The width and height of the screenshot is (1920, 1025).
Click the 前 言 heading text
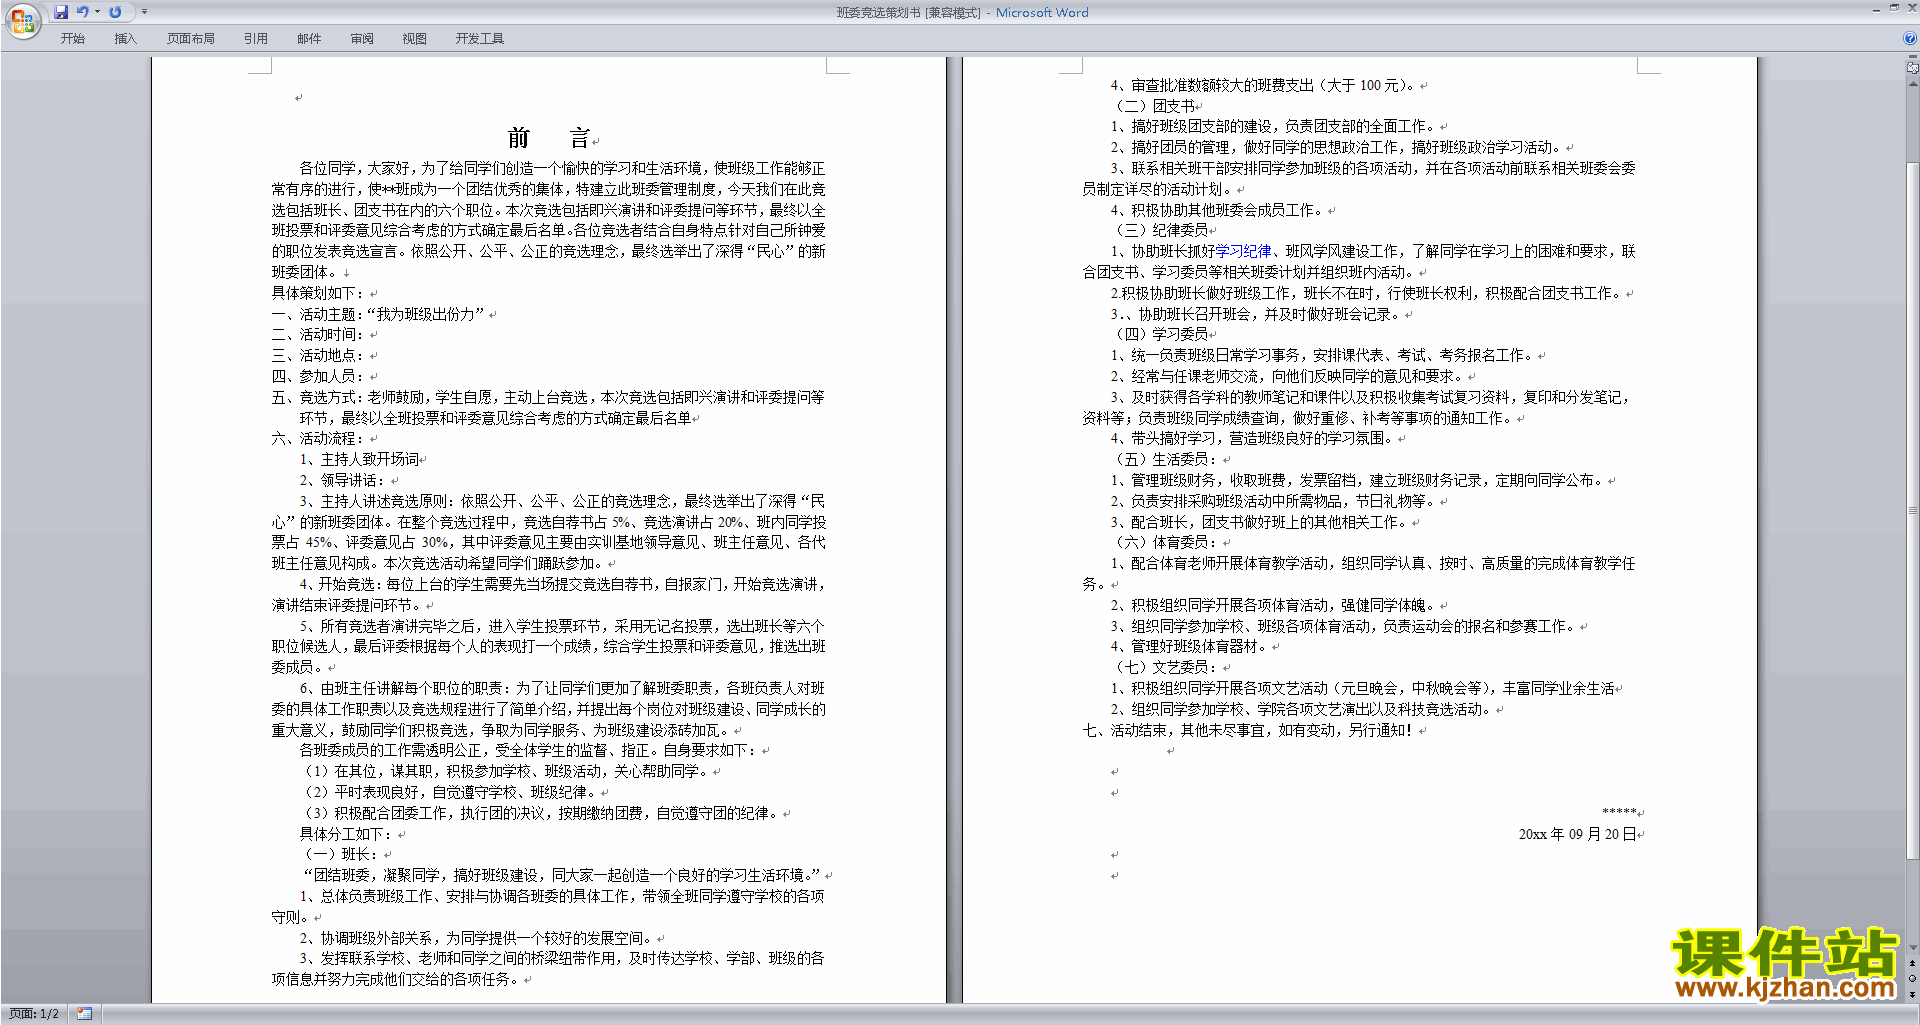(549, 137)
